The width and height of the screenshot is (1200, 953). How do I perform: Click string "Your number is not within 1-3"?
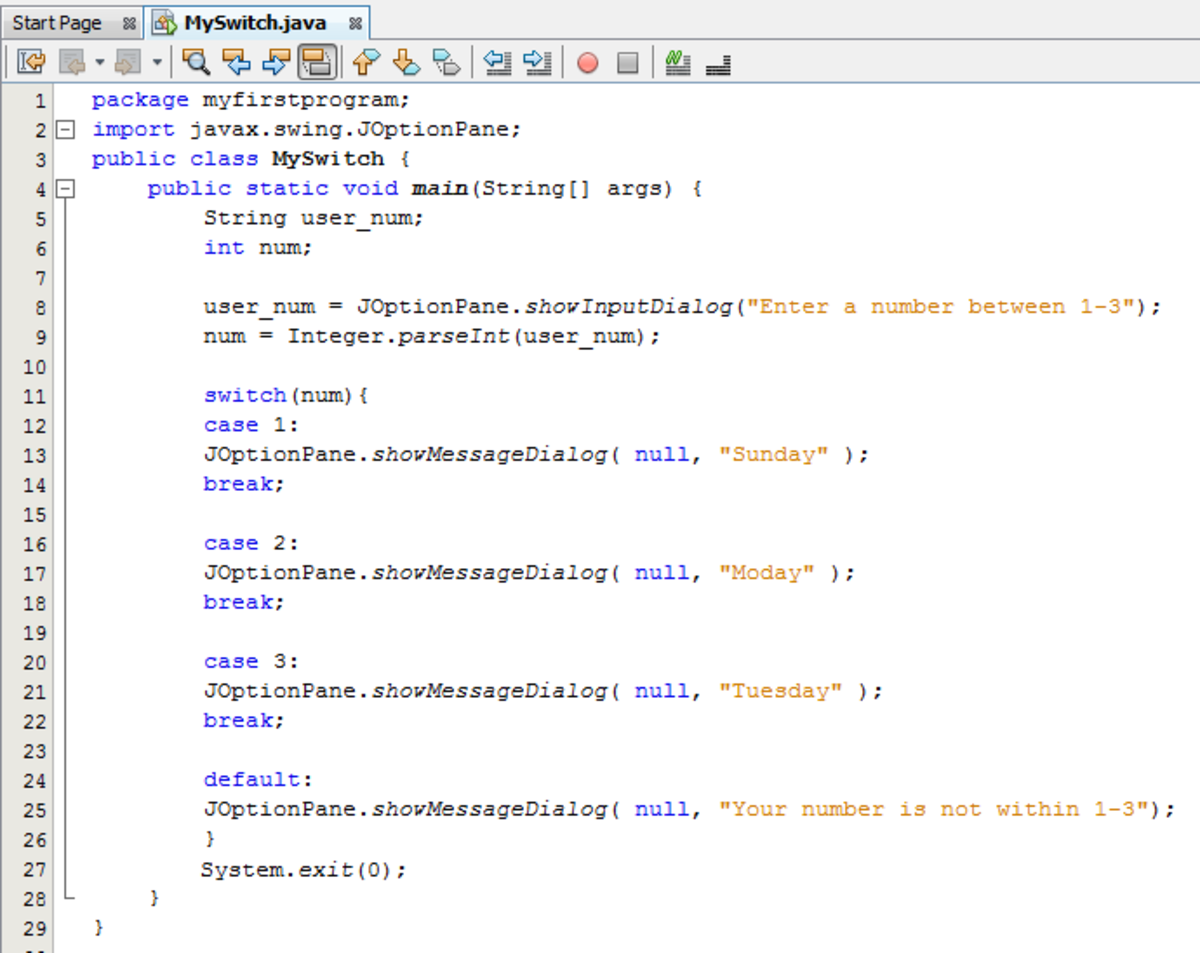coord(936,809)
